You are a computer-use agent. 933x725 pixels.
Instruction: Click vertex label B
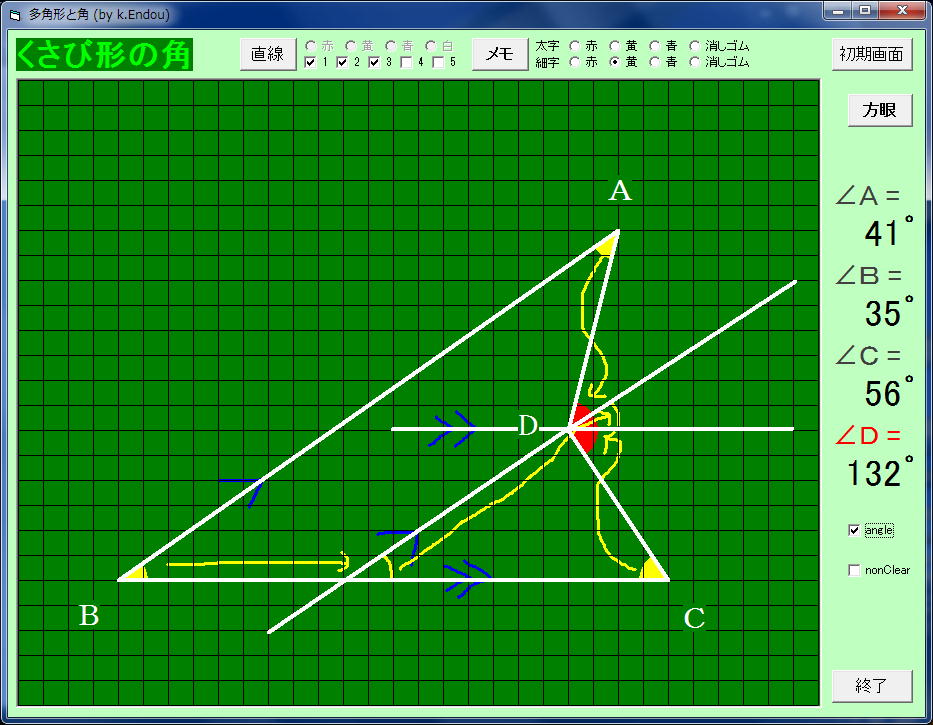point(89,615)
